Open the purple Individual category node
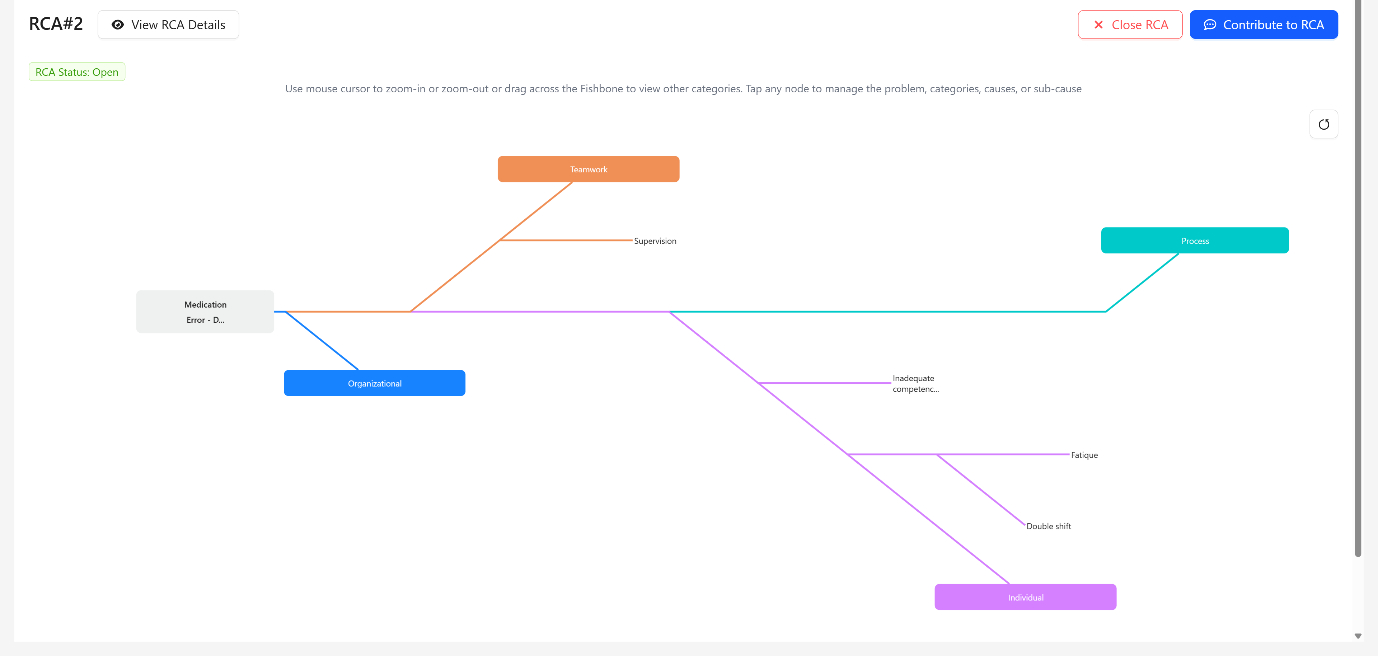 point(1025,597)
